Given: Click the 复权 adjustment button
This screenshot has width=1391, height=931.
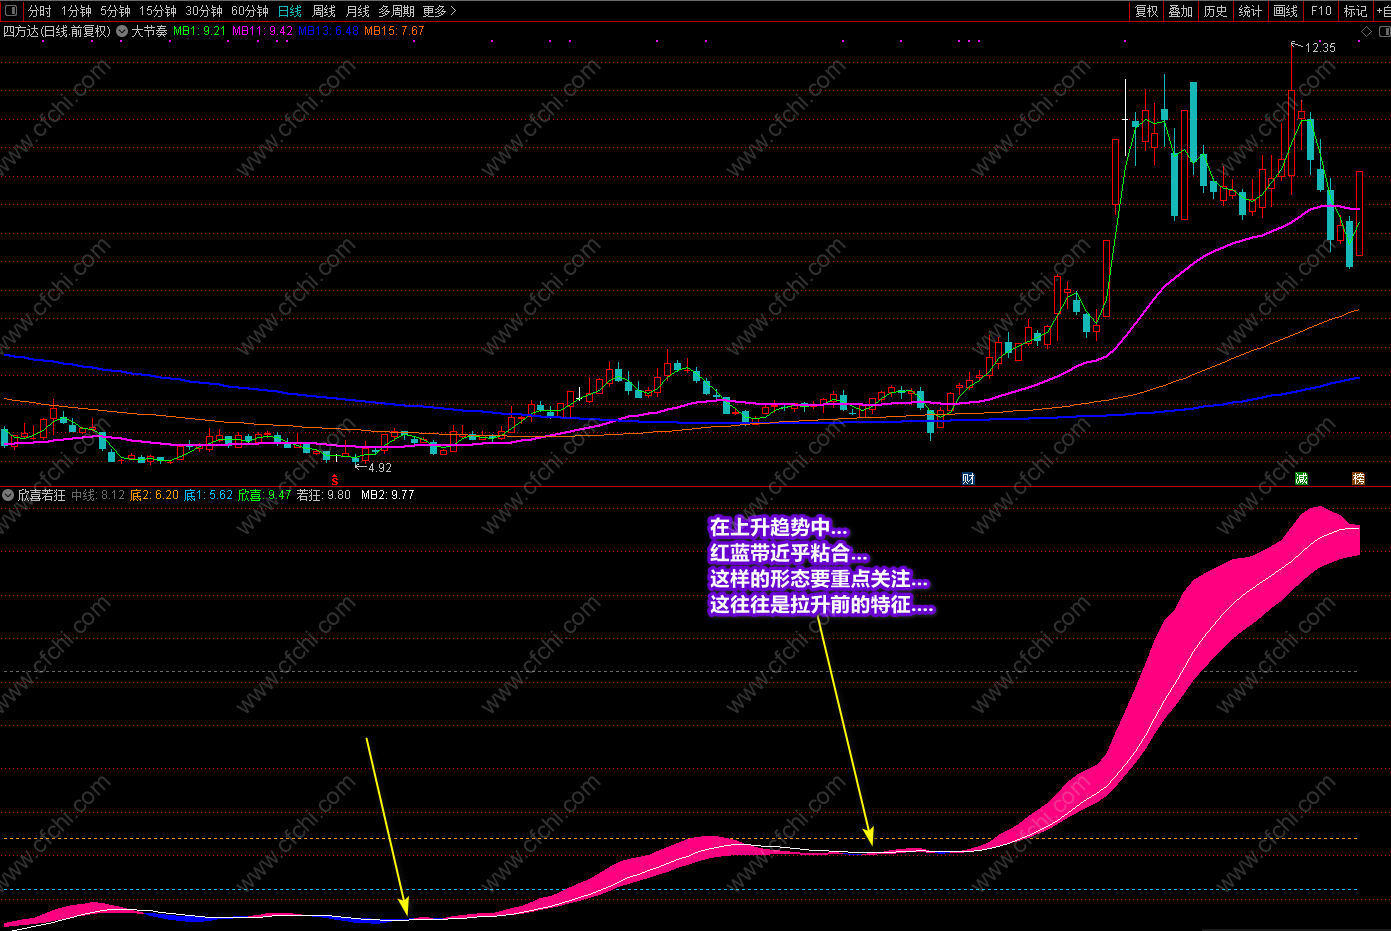Looking at the screenshot, I should point(1146,11).
